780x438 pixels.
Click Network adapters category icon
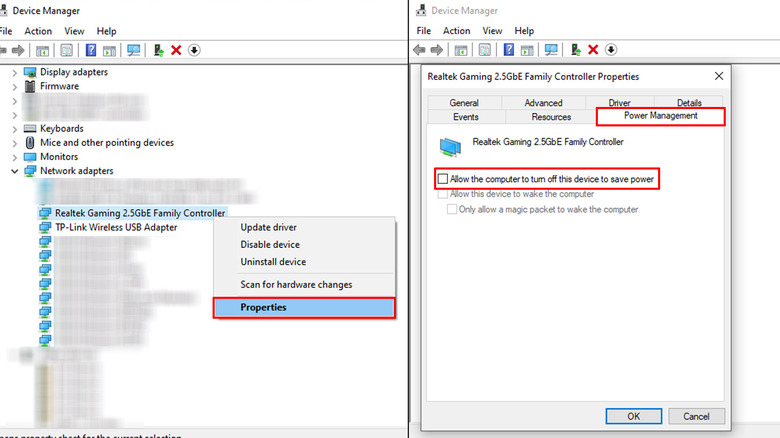coord(30,171)
